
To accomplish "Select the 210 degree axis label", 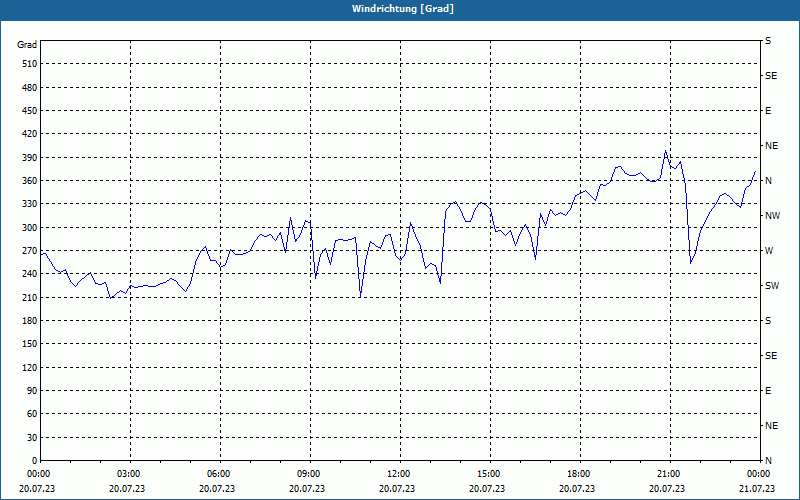I will point(29,297).
